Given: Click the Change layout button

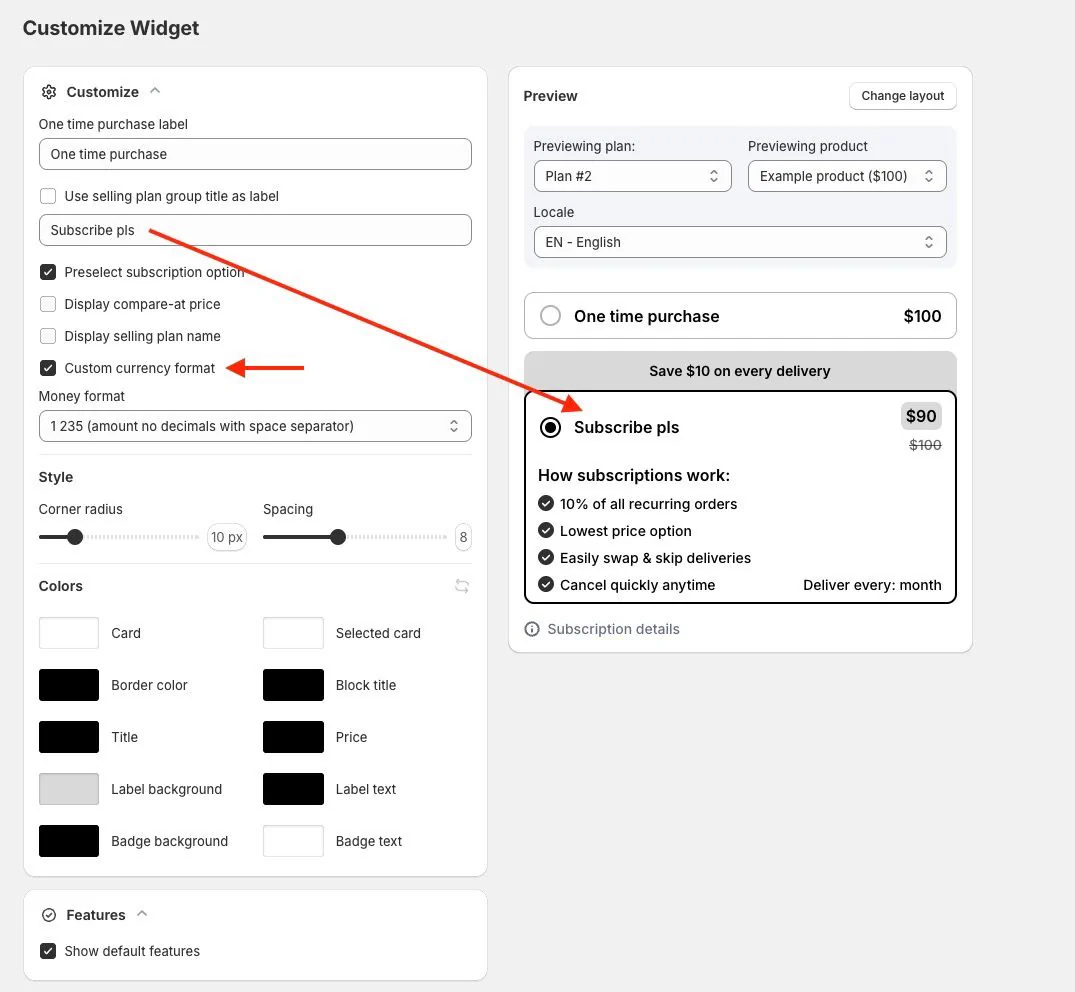Looking at the screenshot, I should [902, 96].
